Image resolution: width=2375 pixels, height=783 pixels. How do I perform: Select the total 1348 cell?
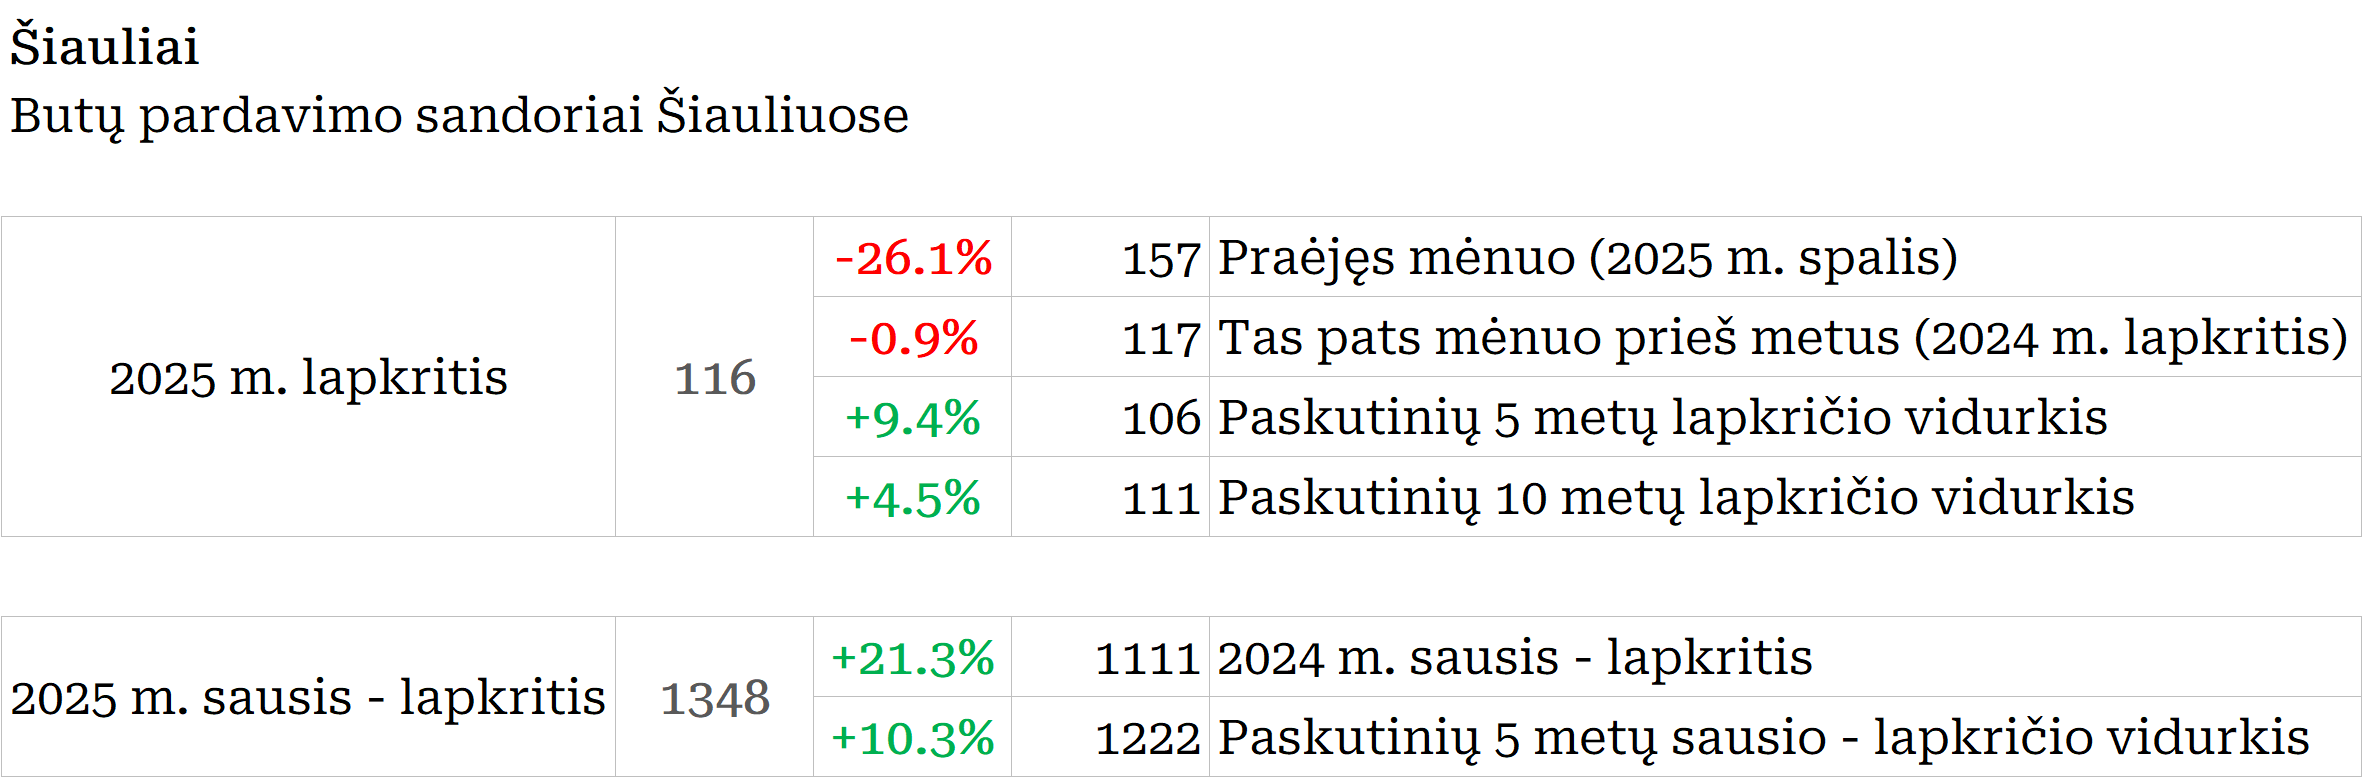point(714,698)
